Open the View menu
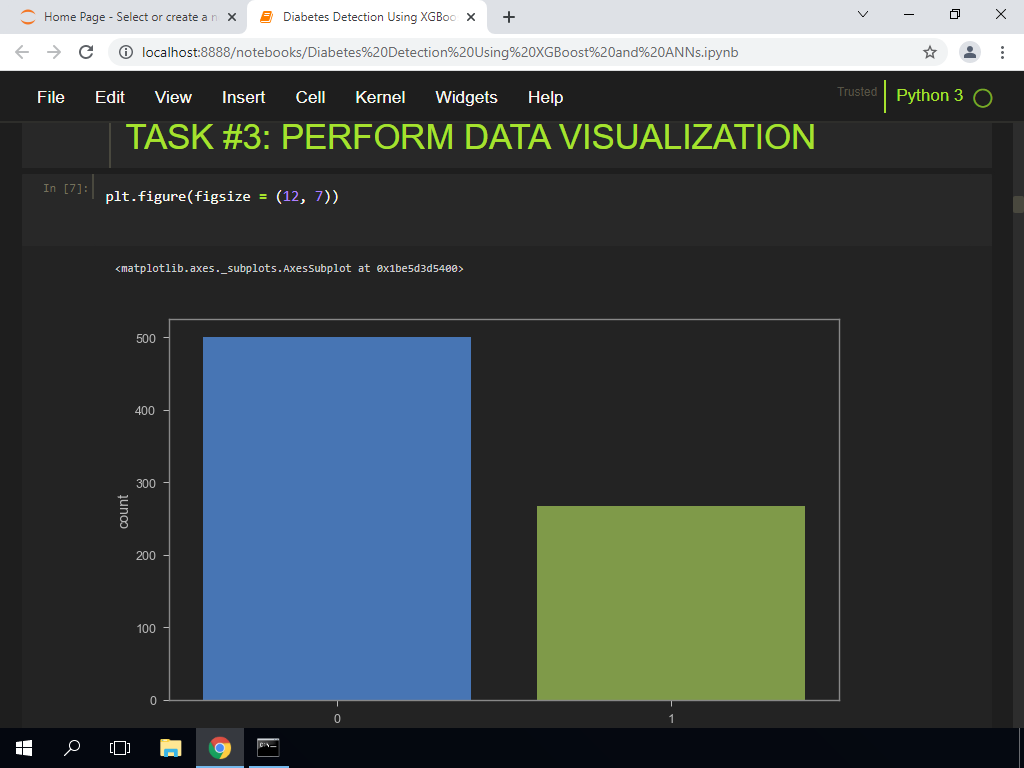Image resolution: width=1024 pixels, height=768 pixels. tap(173, 97)
